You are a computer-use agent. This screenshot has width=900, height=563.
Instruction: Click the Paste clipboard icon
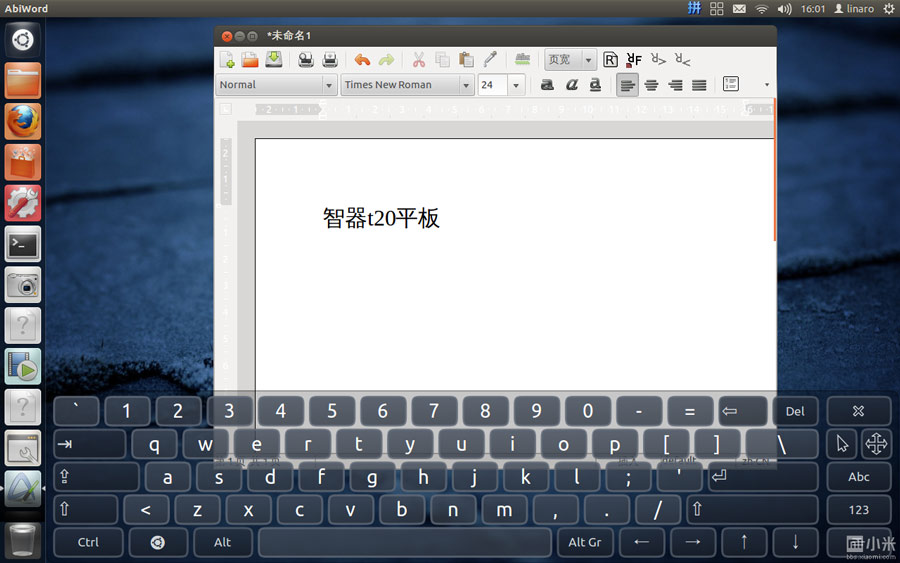[466, 60]
